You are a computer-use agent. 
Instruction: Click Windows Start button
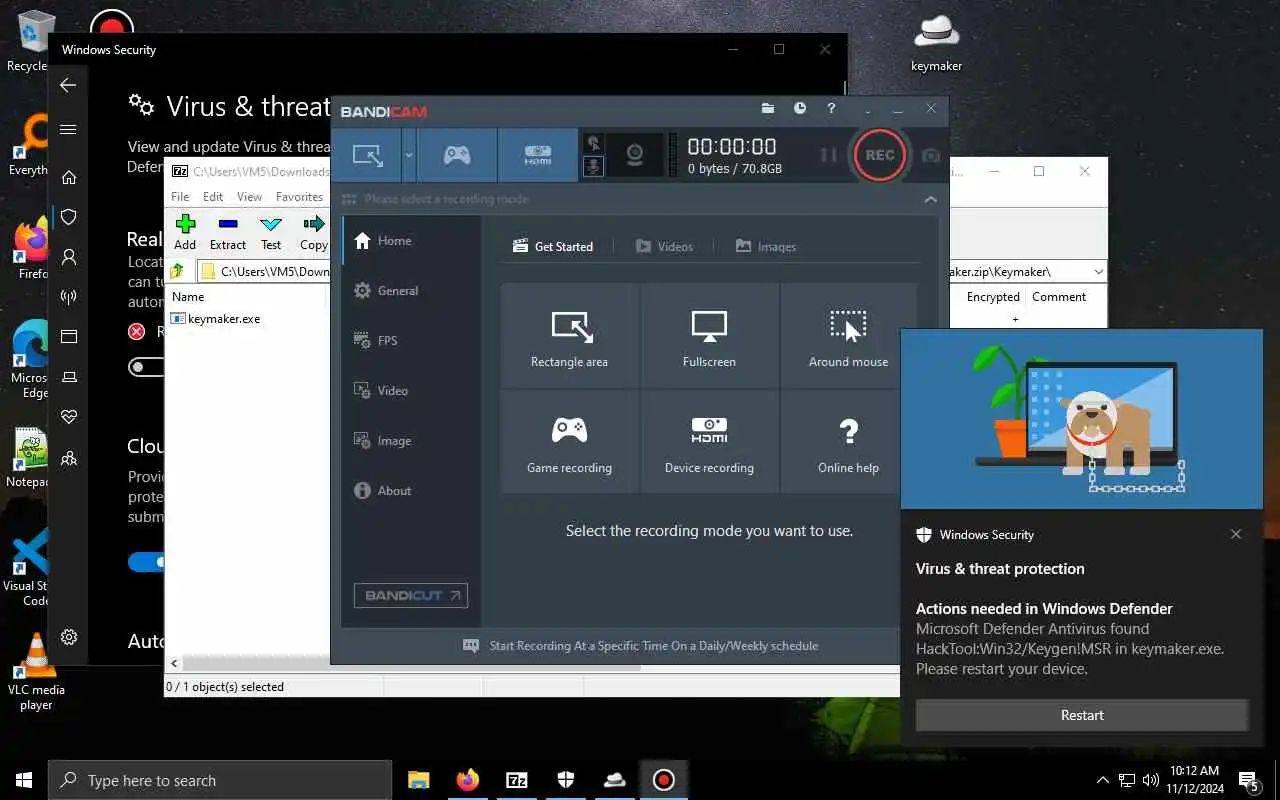[24, 780]
